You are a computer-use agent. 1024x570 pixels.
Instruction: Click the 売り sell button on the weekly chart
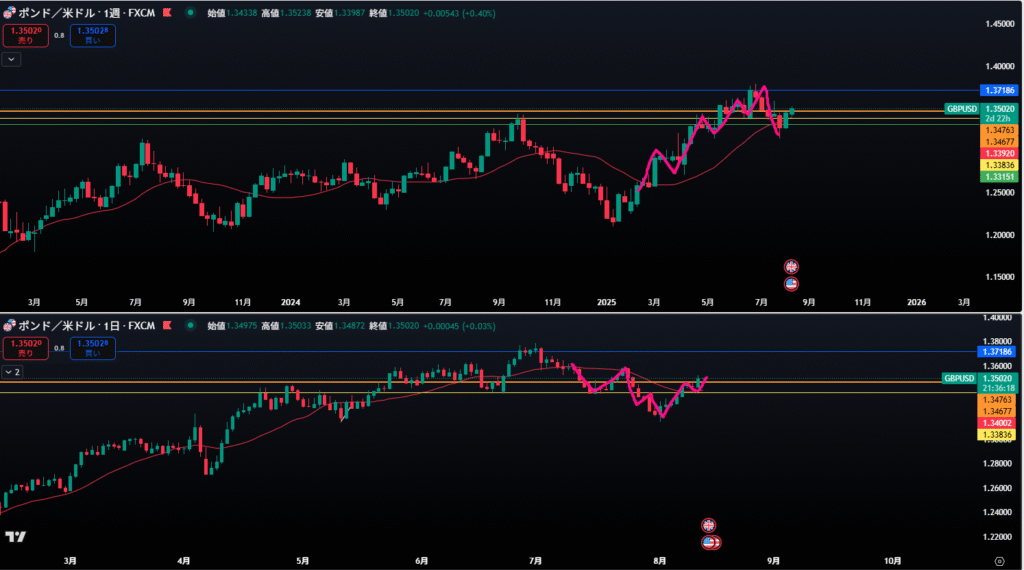pos(25,35)
